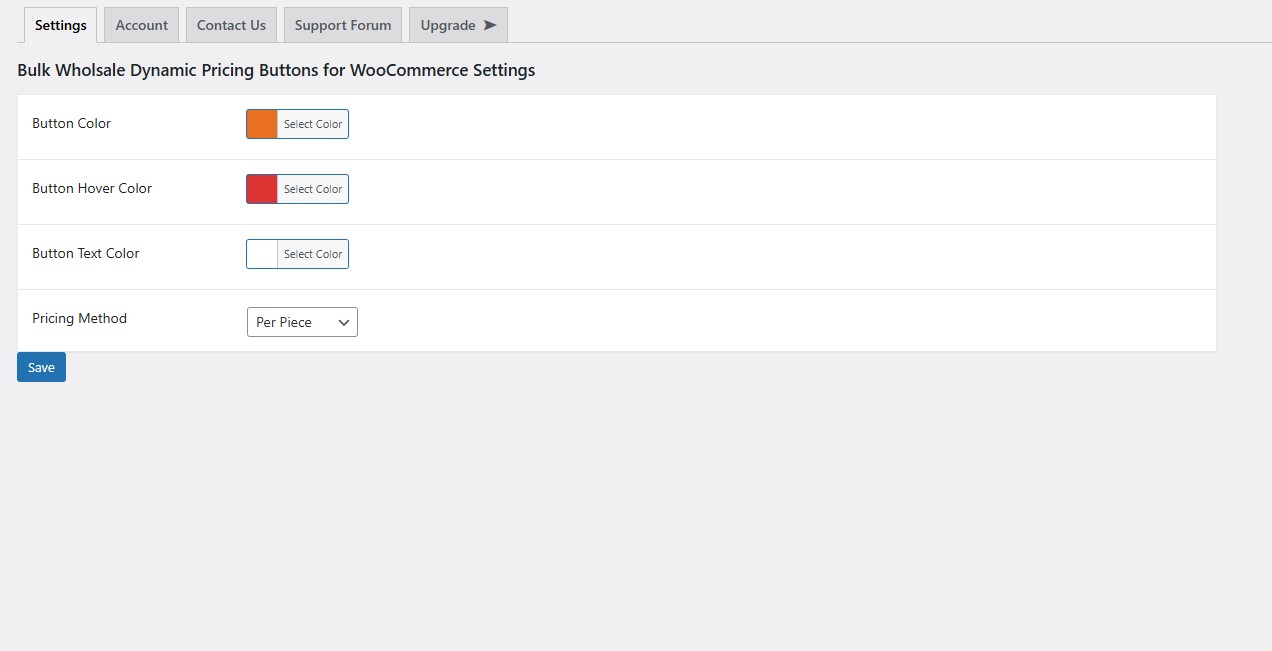
Task: Open the Pricing Method dropdown
Action: [x=302, y=322]
